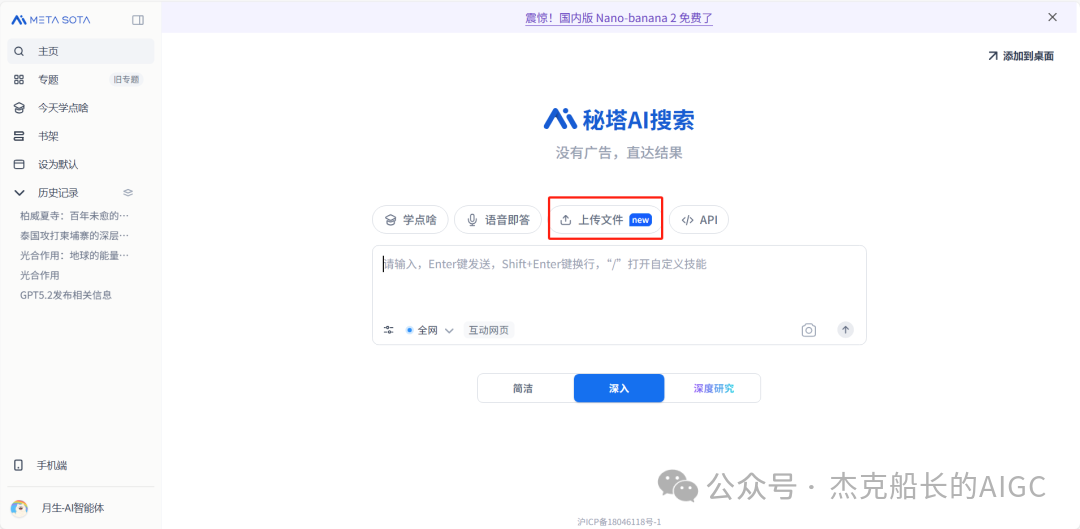Click the 秘塔AI搜索 logo
Viewport: 1080px width, 529px height.
click(619, 119)
